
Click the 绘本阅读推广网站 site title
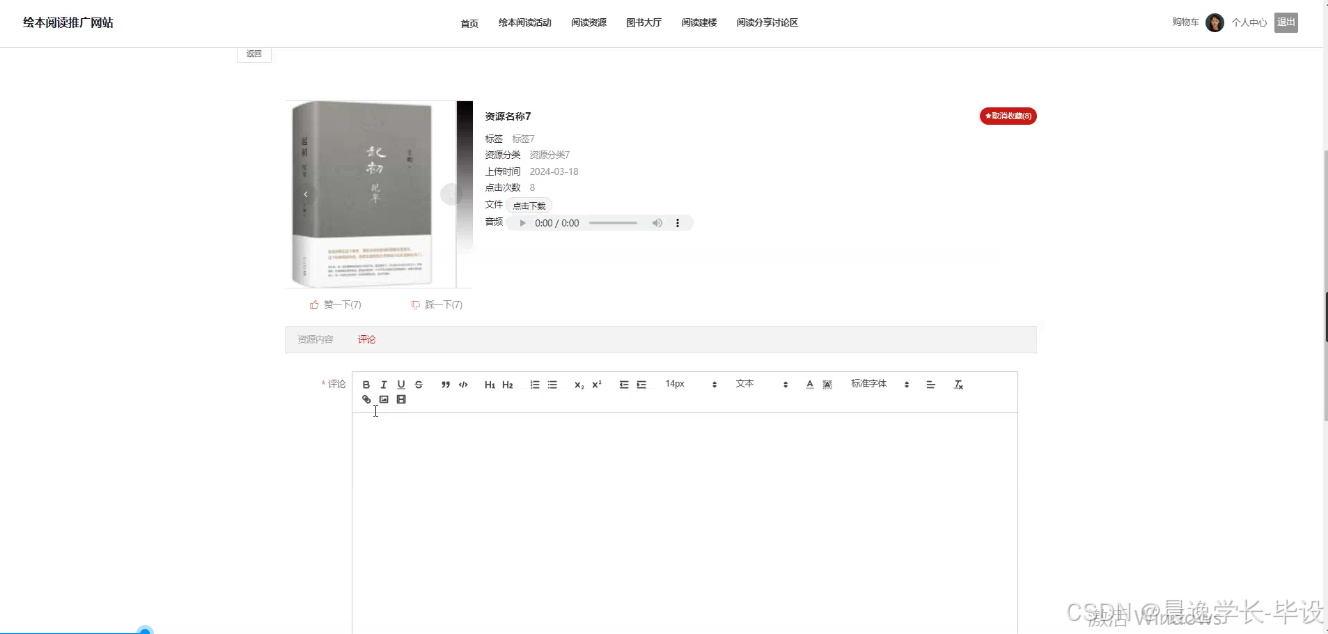pyautogui.click(x=68, y=22)
